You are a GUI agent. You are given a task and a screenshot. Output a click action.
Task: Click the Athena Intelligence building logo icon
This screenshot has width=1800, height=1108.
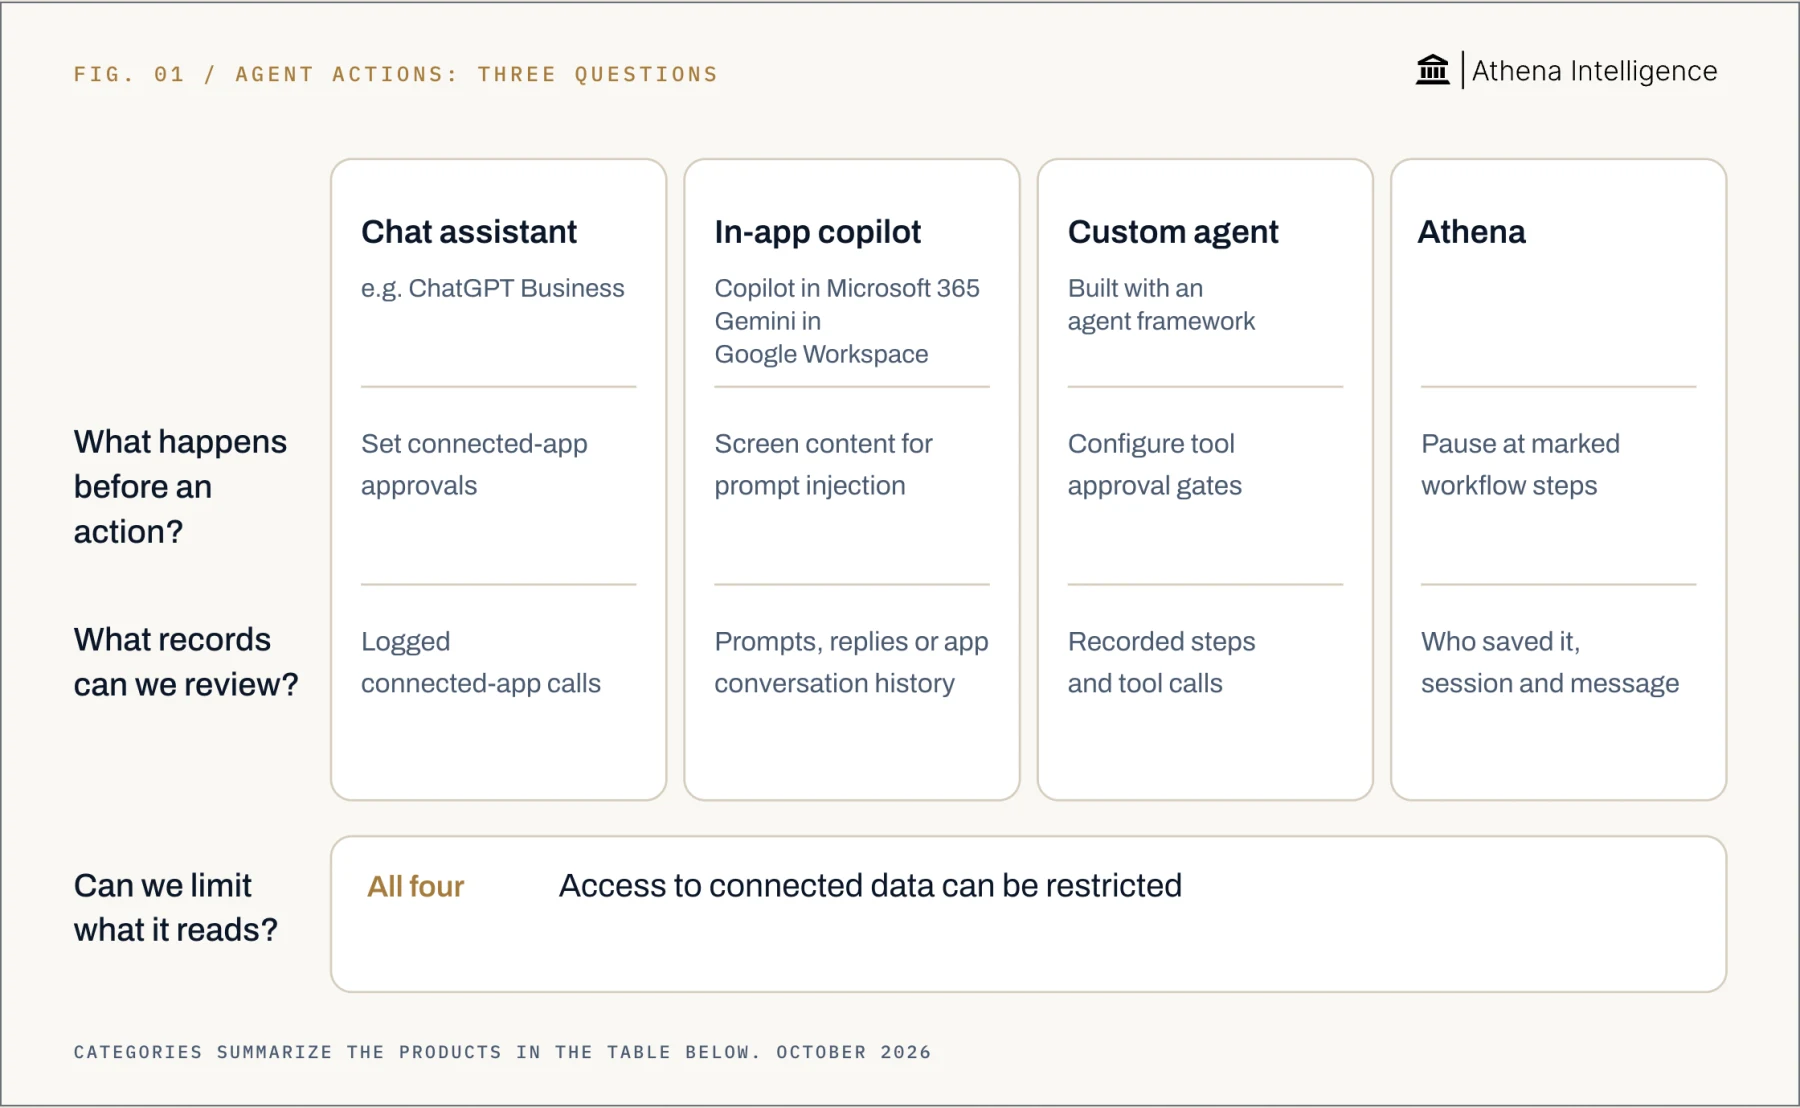pyautogui.click(x=1432, y=70)
